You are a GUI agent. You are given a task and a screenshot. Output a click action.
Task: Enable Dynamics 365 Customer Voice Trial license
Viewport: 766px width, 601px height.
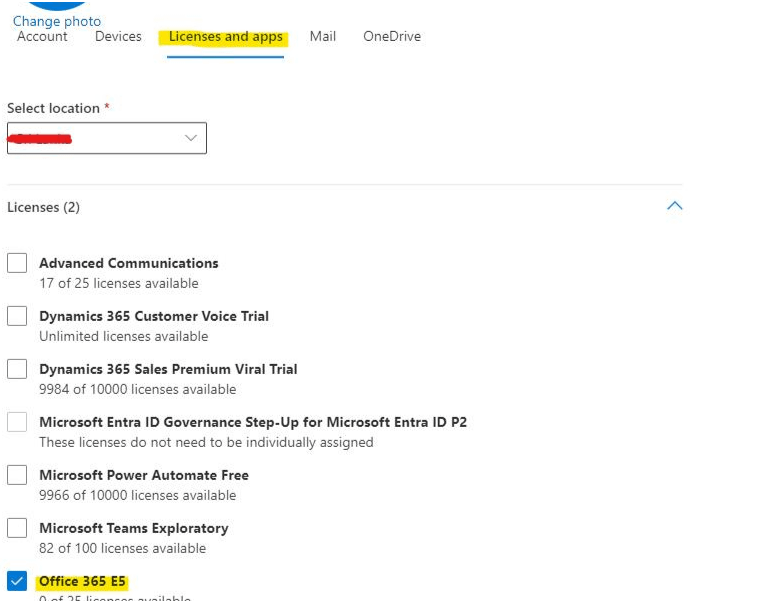click(x=17, y=316)
